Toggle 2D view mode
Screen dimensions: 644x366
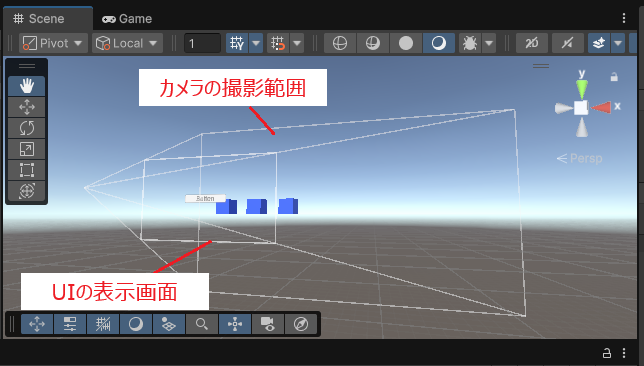[531, 43]
